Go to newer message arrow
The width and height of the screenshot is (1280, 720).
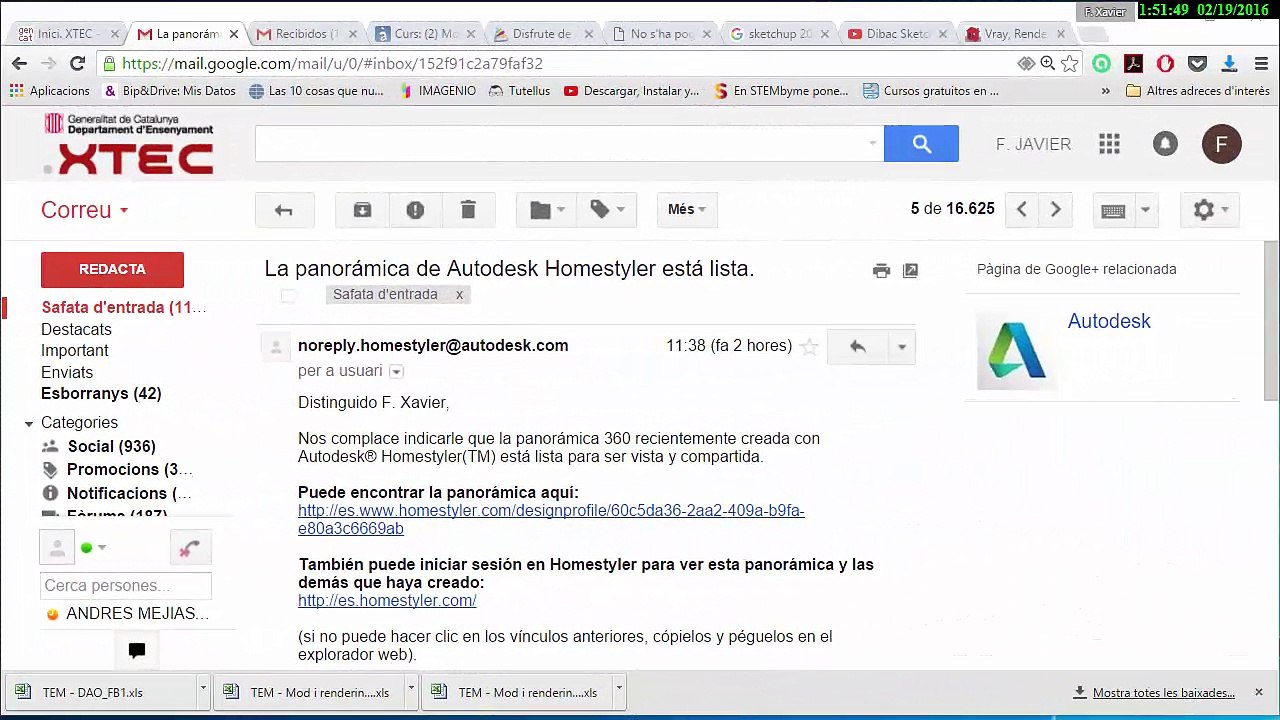1021,209
